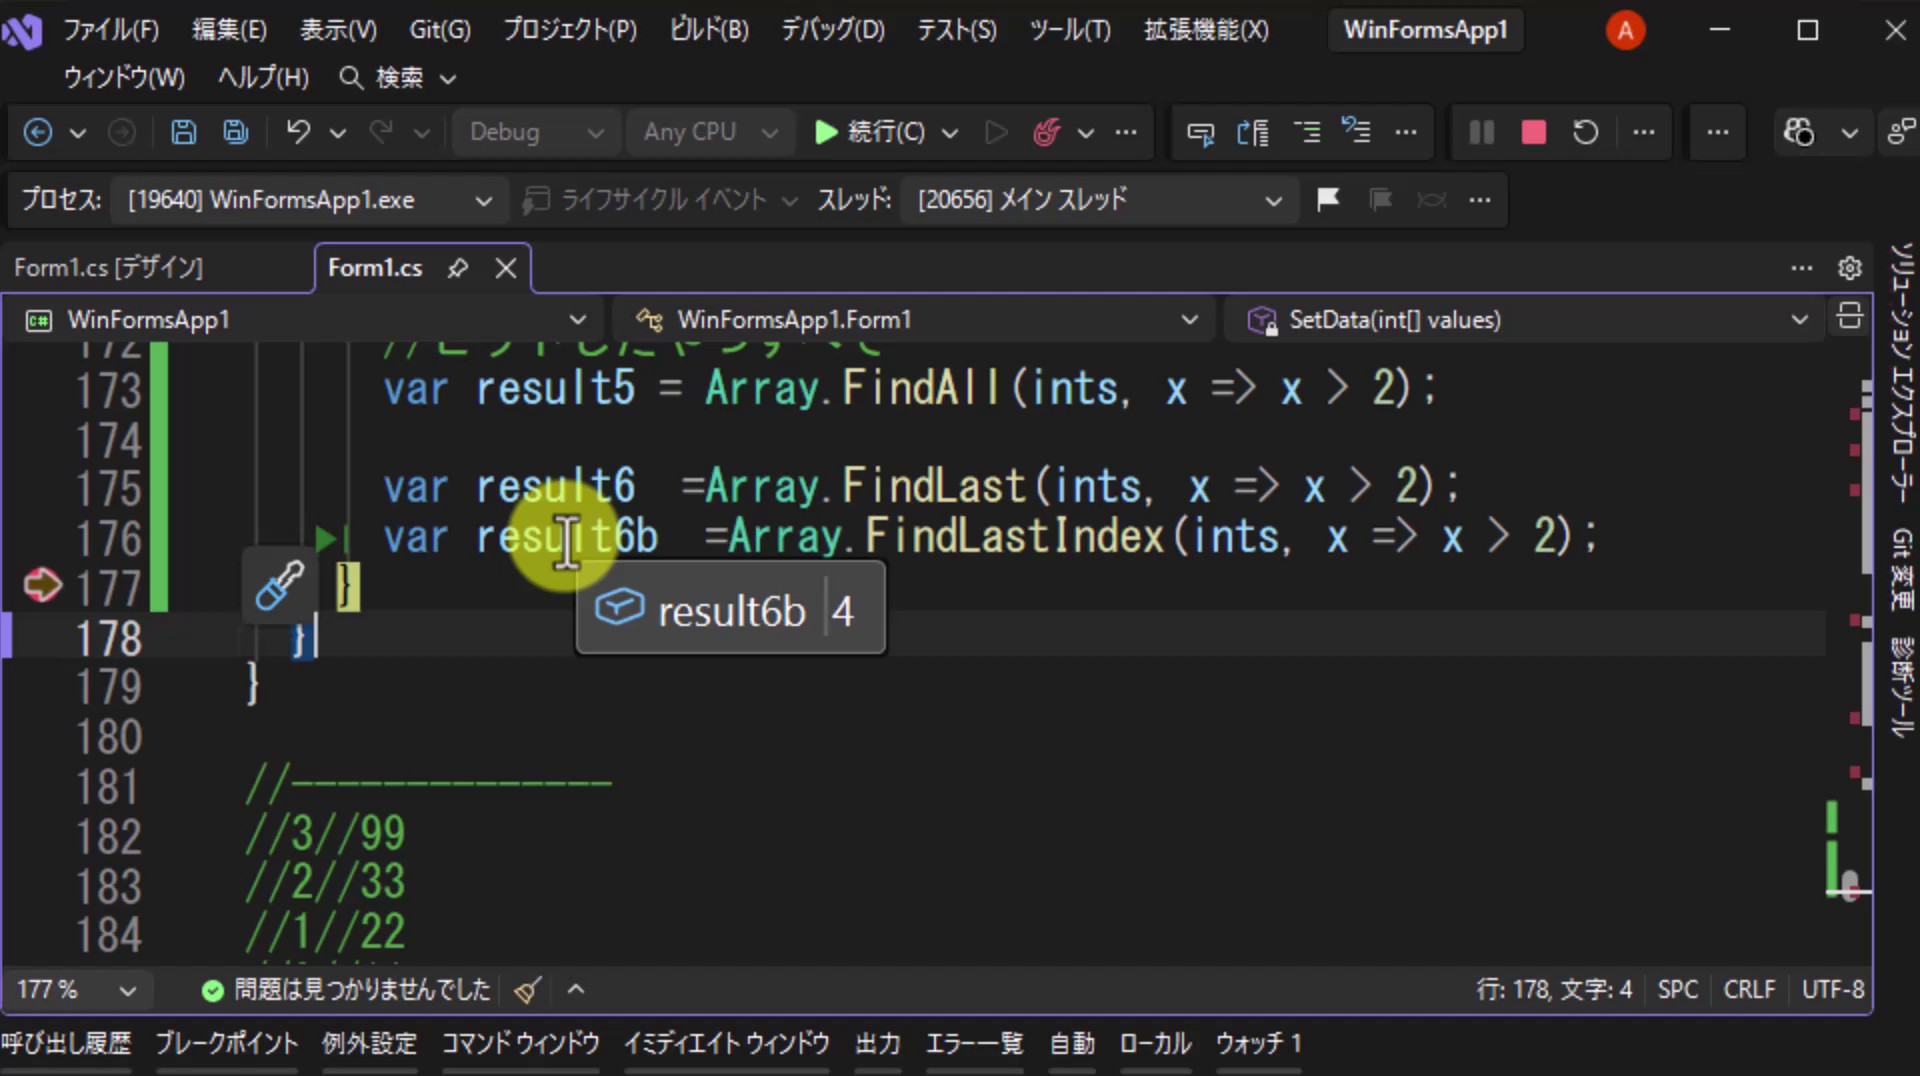1920x1076 pixels.
Task: Open the WinFormsApp1.Form1 class dropdown
Action: pyautogui.click(x=914, y=320)
